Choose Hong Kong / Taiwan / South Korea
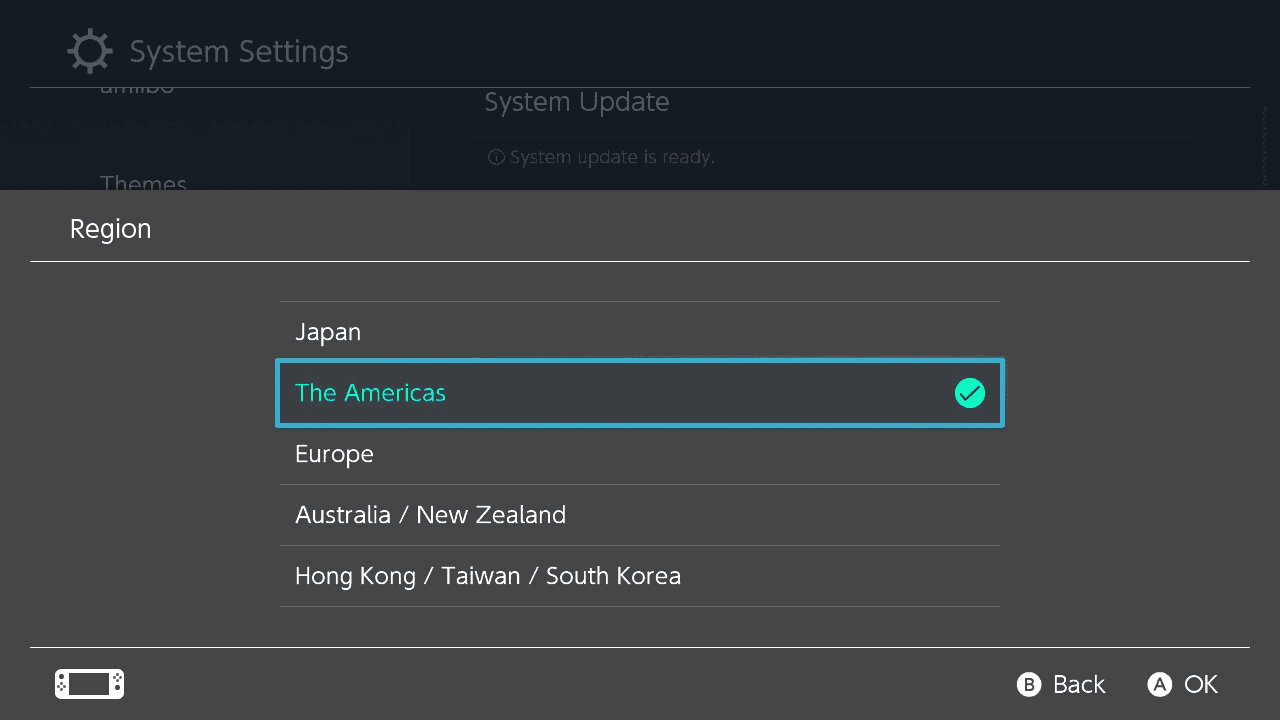This screenshot has height=720, width=1280. (640, 576)
